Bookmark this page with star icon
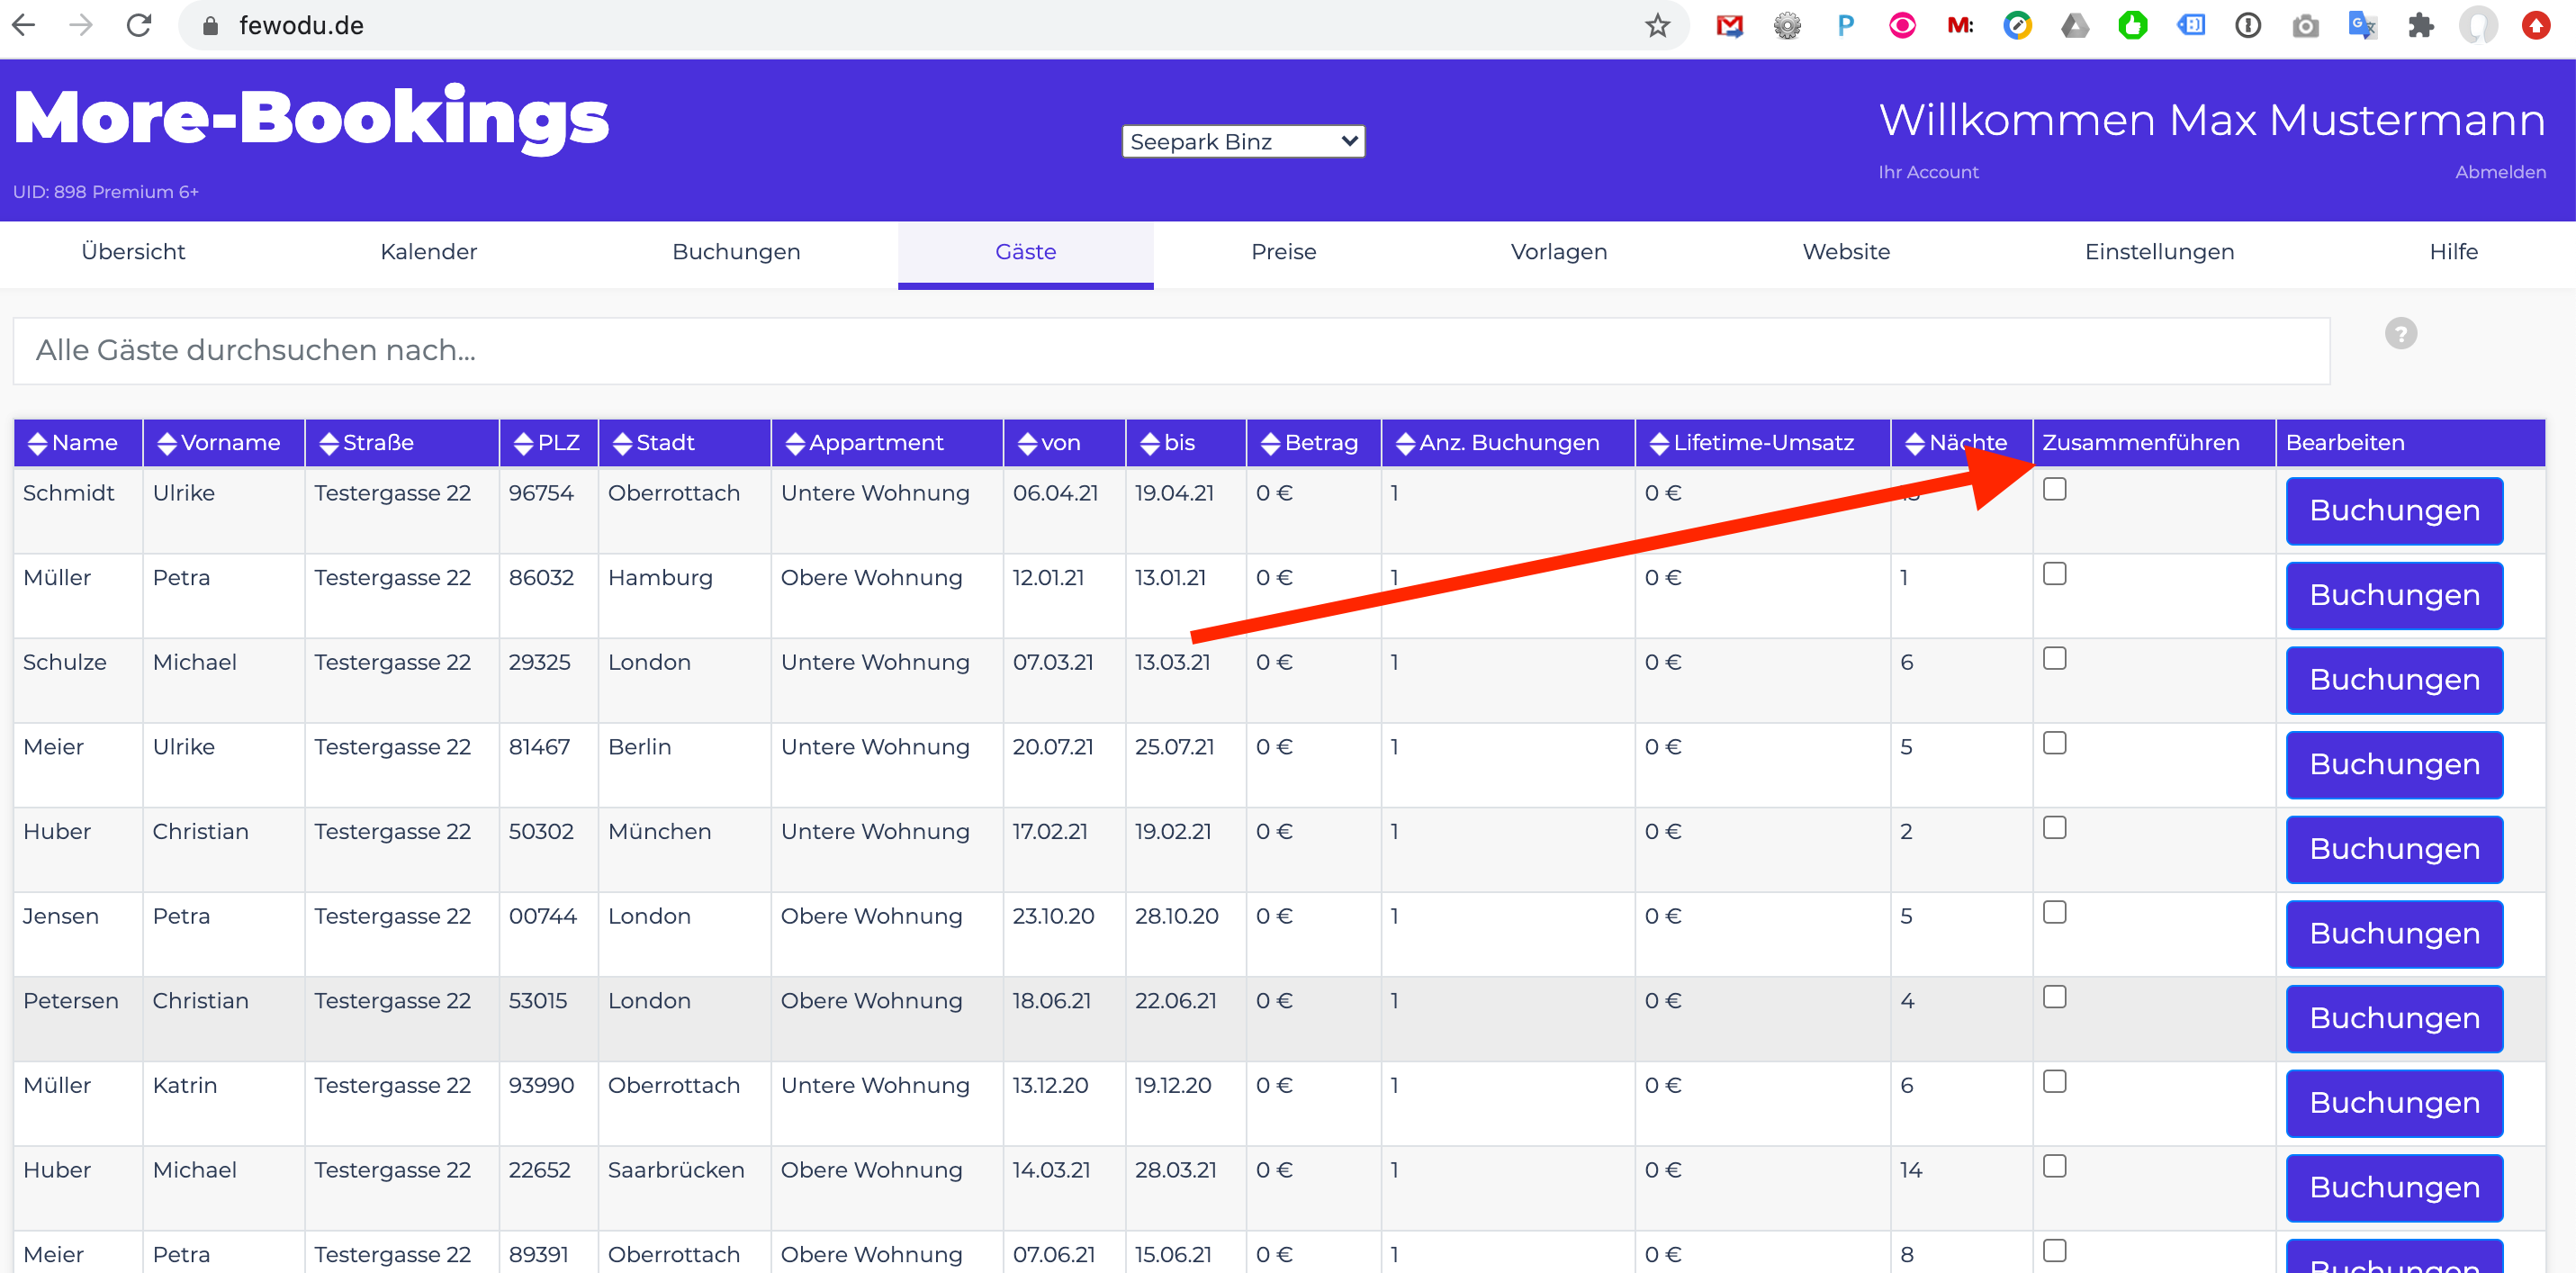Image resolution: width=2576 pixels, height=1273 pixels. point(1657,25)
